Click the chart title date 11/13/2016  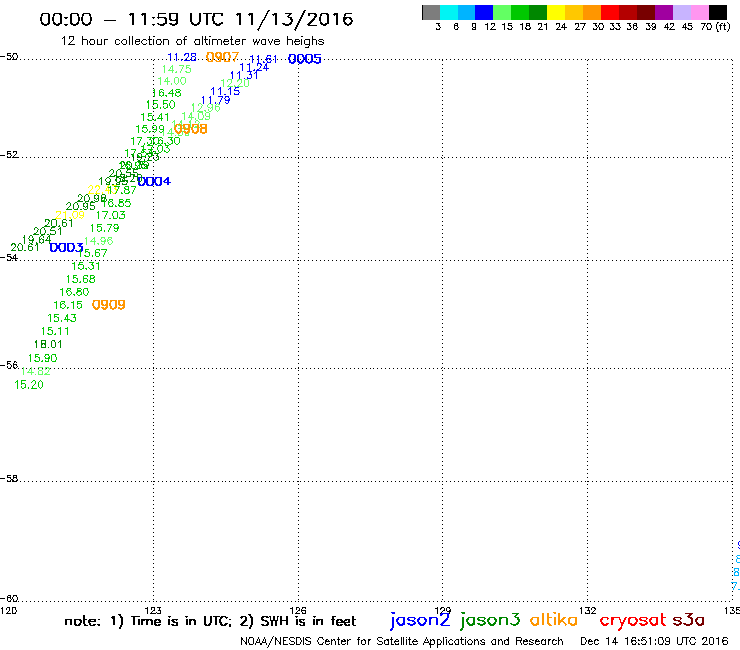point(294,19)
